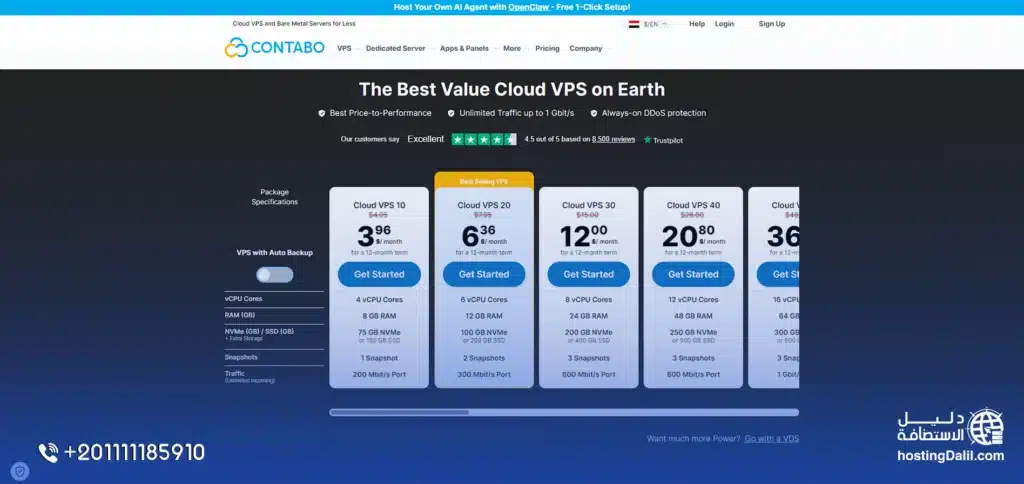Click the '4 vCPU Cores' spec

(x=379, y=300)
